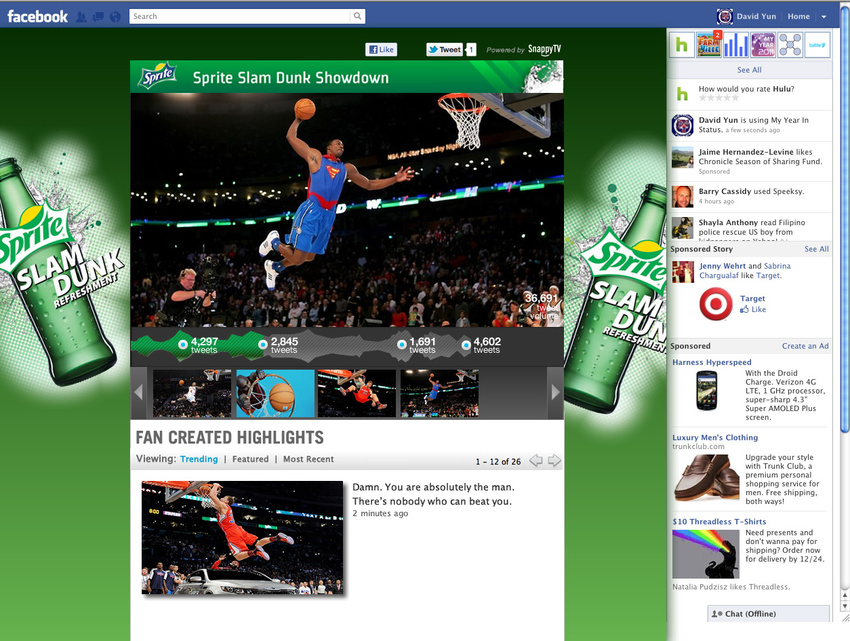The width and height of the screenshot is (850, 641).
Task: Click the Tweet button
Action: pyautogui.click(x=444, y=49)
